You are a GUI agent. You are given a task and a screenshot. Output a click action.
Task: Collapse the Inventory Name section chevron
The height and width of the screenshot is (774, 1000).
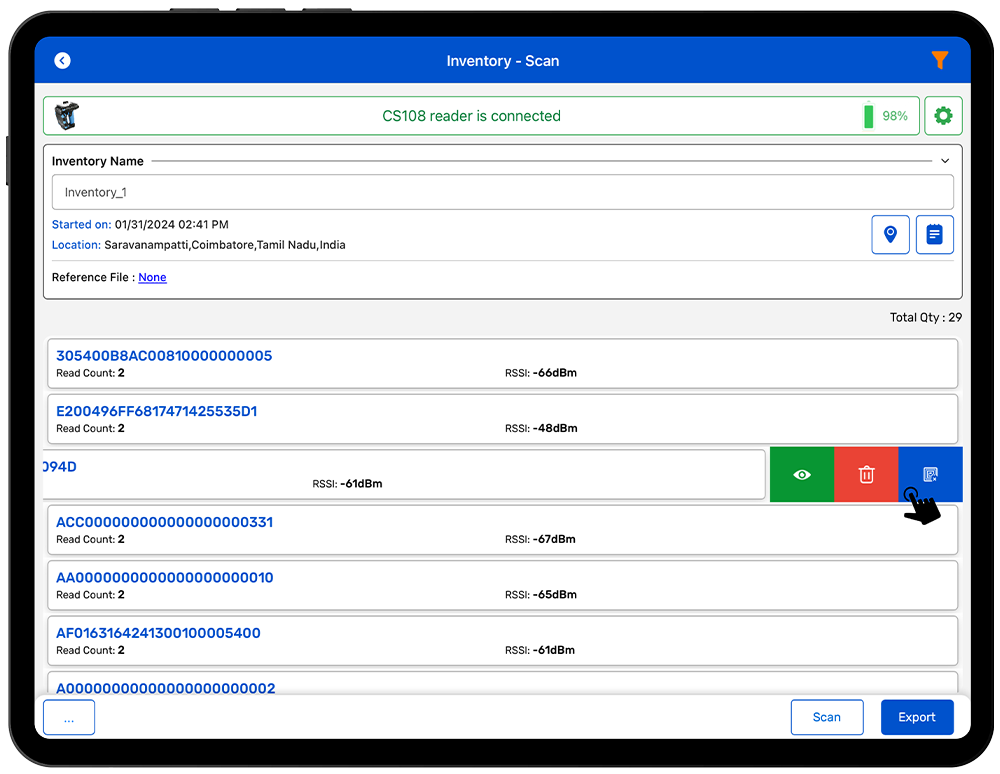pos(945,161)
